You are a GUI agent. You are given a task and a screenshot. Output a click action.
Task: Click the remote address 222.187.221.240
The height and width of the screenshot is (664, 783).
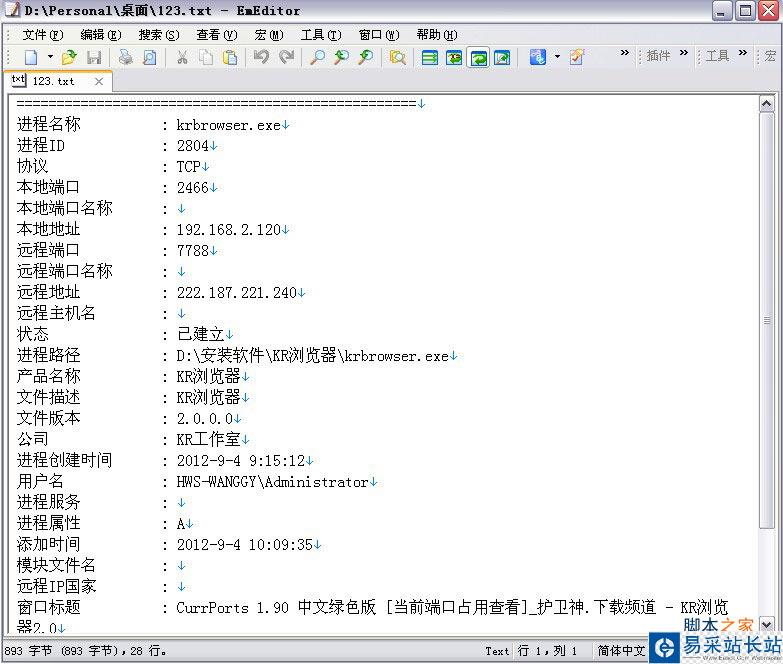click(237, 293)
